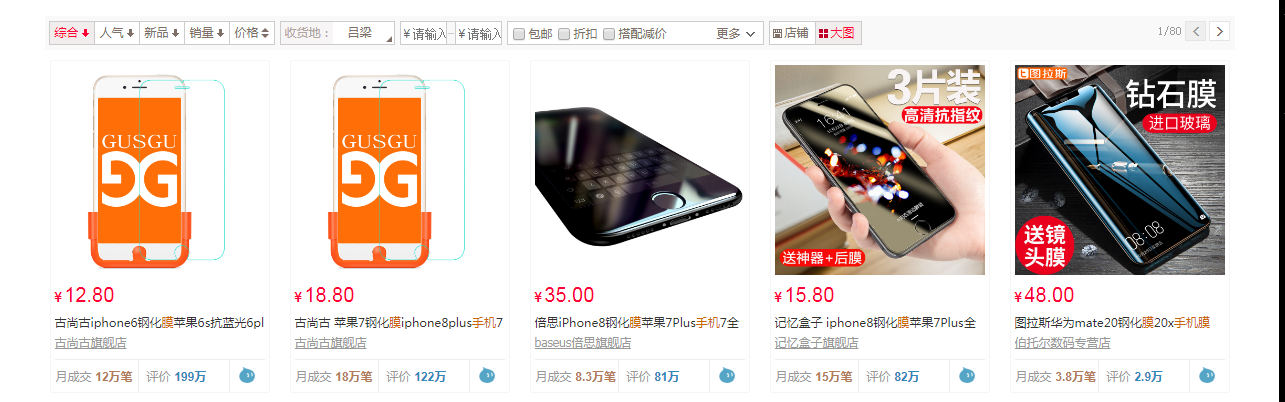Go to next results page arrow
Screen dimensions: 1285x402
point(1219,31)
